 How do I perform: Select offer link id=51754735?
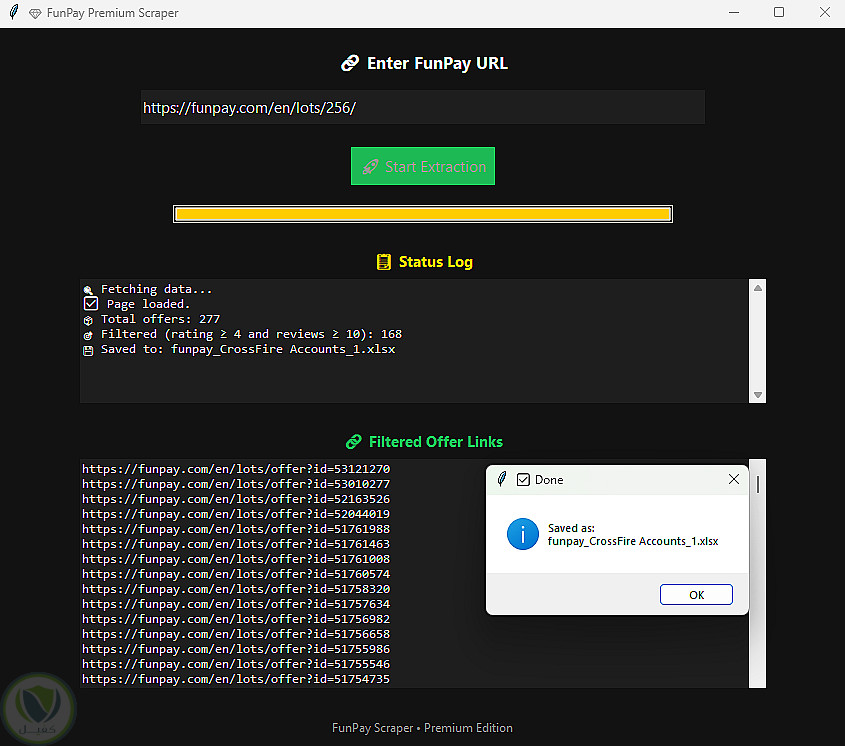[x=236, y=679]
